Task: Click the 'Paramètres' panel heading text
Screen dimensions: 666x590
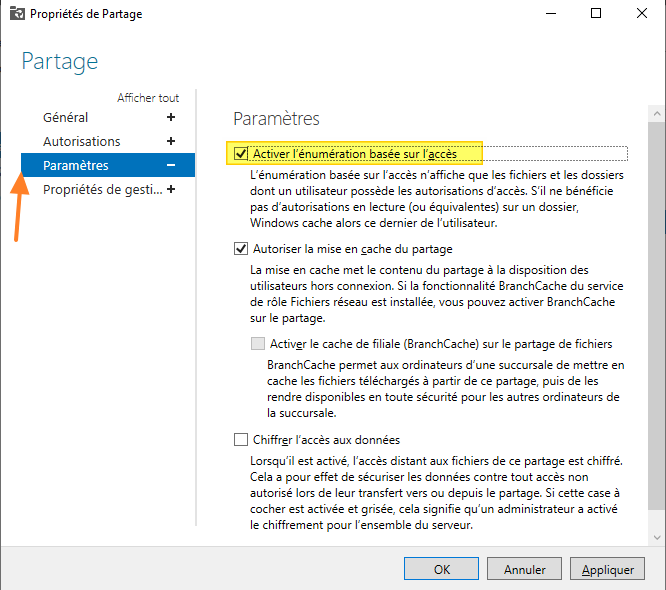Action: click(x=277, y=119)
